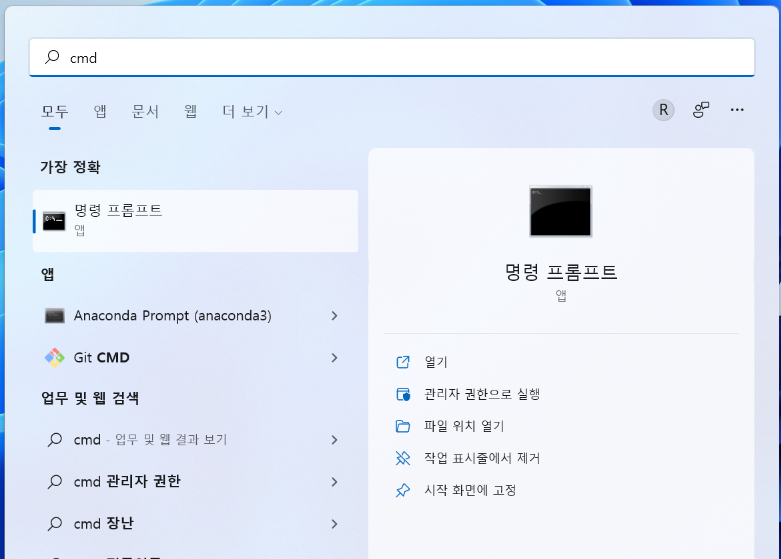781x559 pixels.
Task: Click the 명령 프롬프트 icon in best match
Action: [x=54, y=221]
